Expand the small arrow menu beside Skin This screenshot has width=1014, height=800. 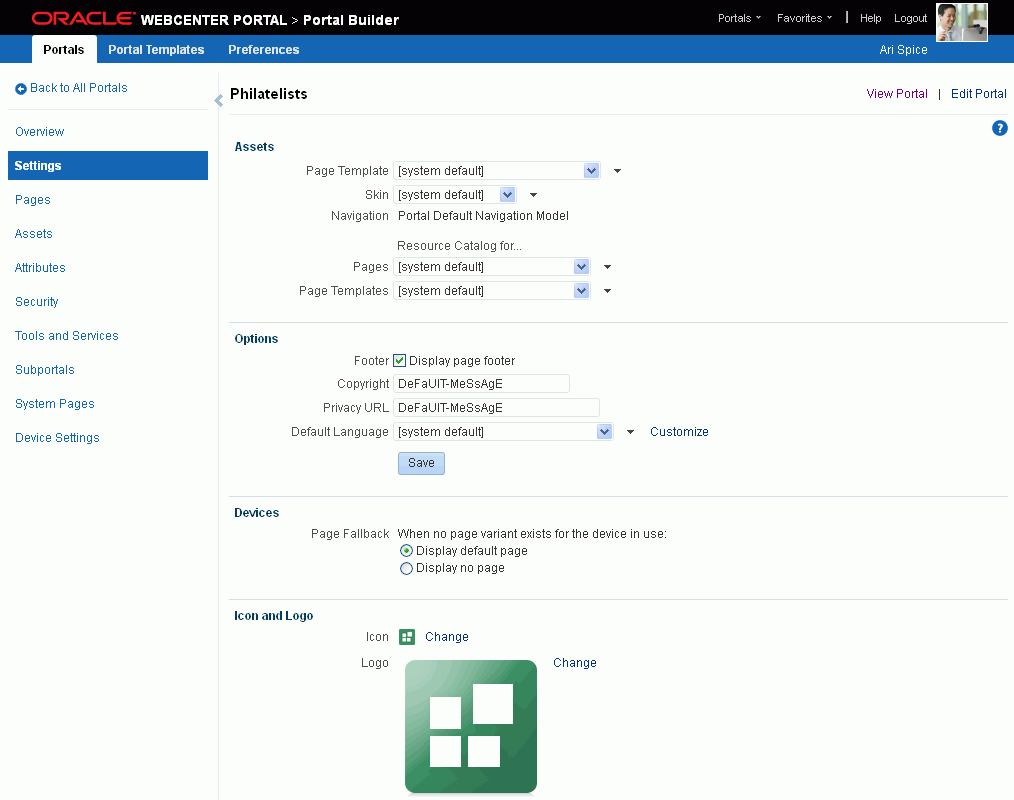534,195
